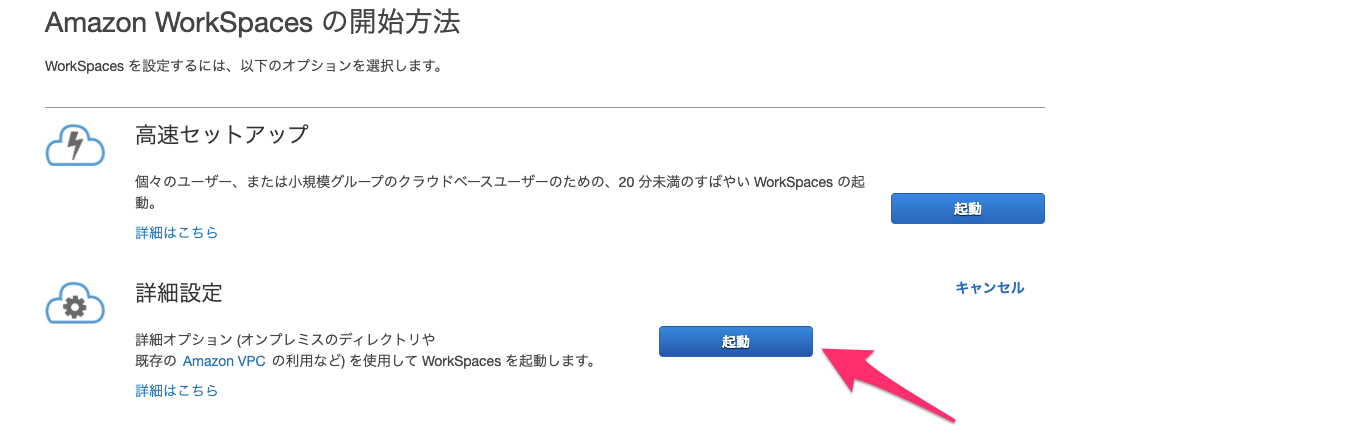
Task: Click the 詳細オプション description text
Action: pos(366,351)
